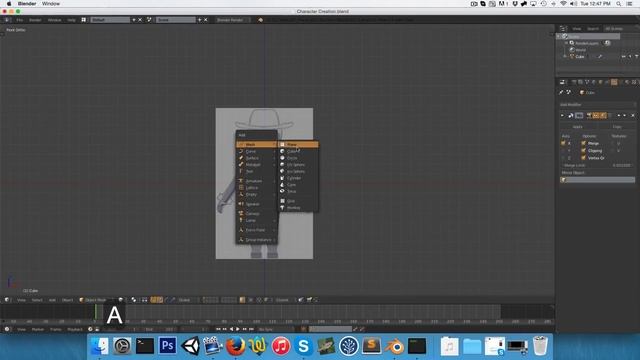640x360 pixels.
Task: Toggle the Textures U checkbox
Action: point(613,143)
